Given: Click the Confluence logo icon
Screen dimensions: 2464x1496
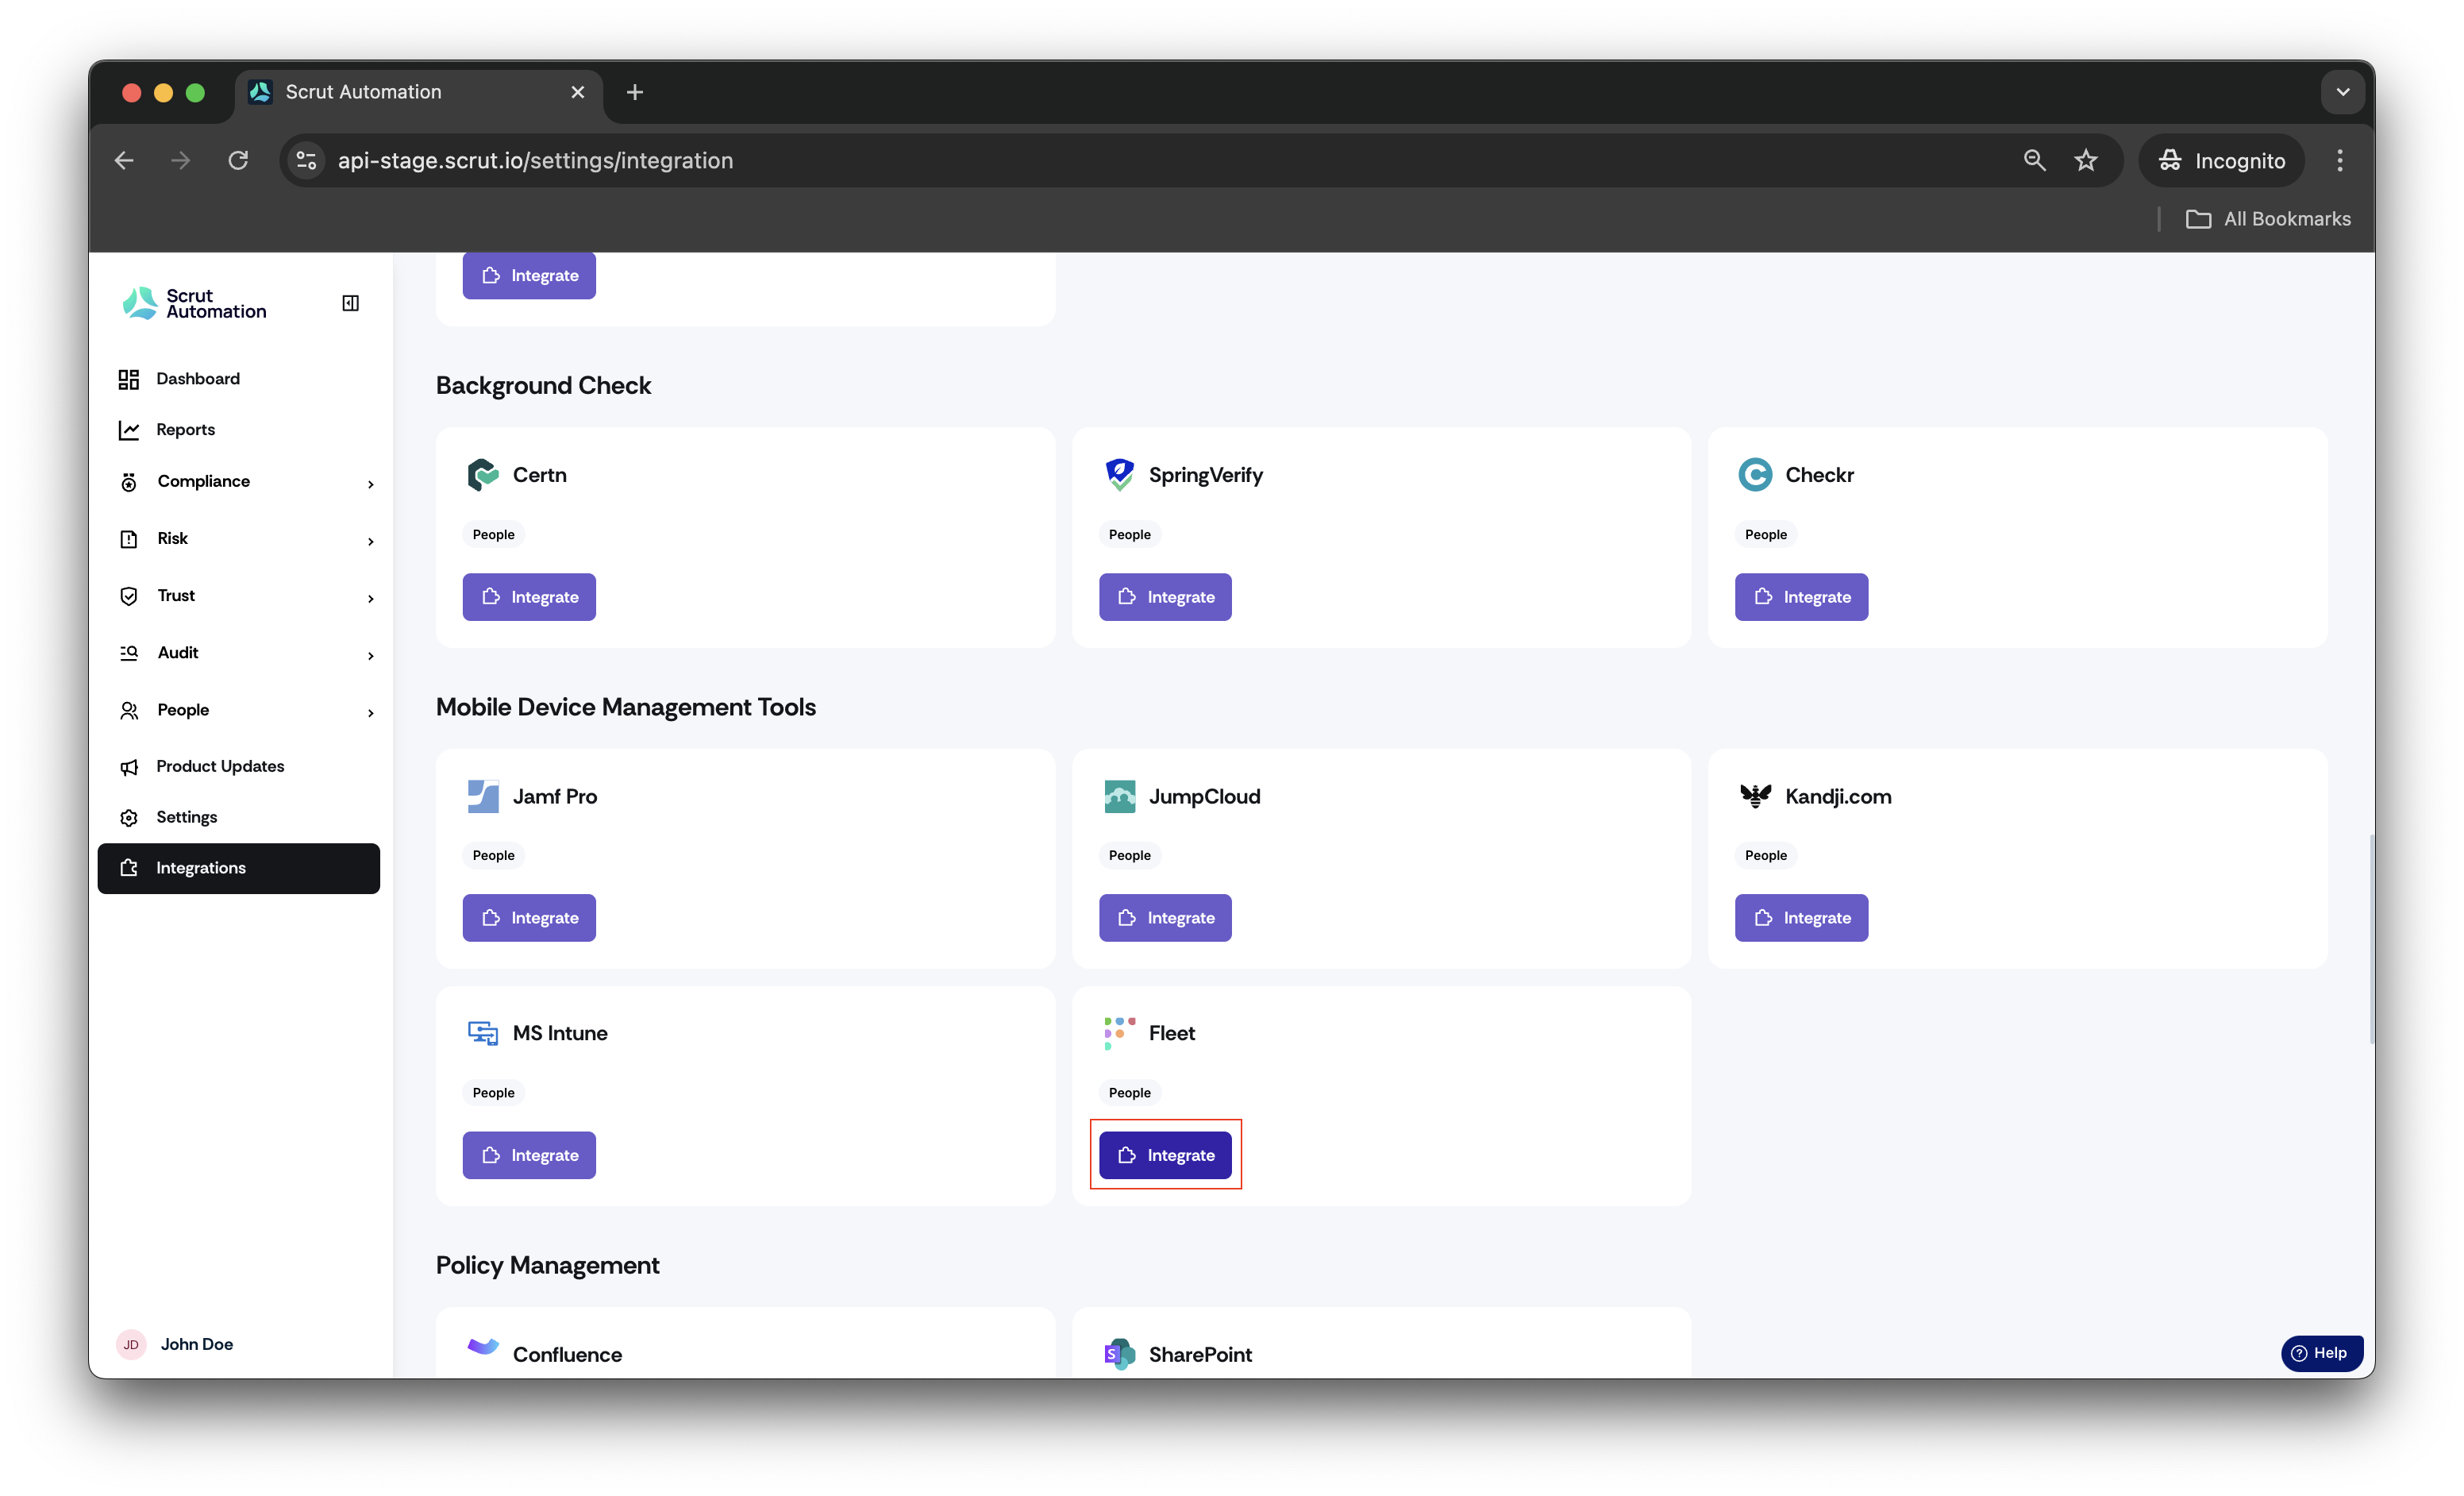Looking at the screenshot, I should (x=483, y=1347).
